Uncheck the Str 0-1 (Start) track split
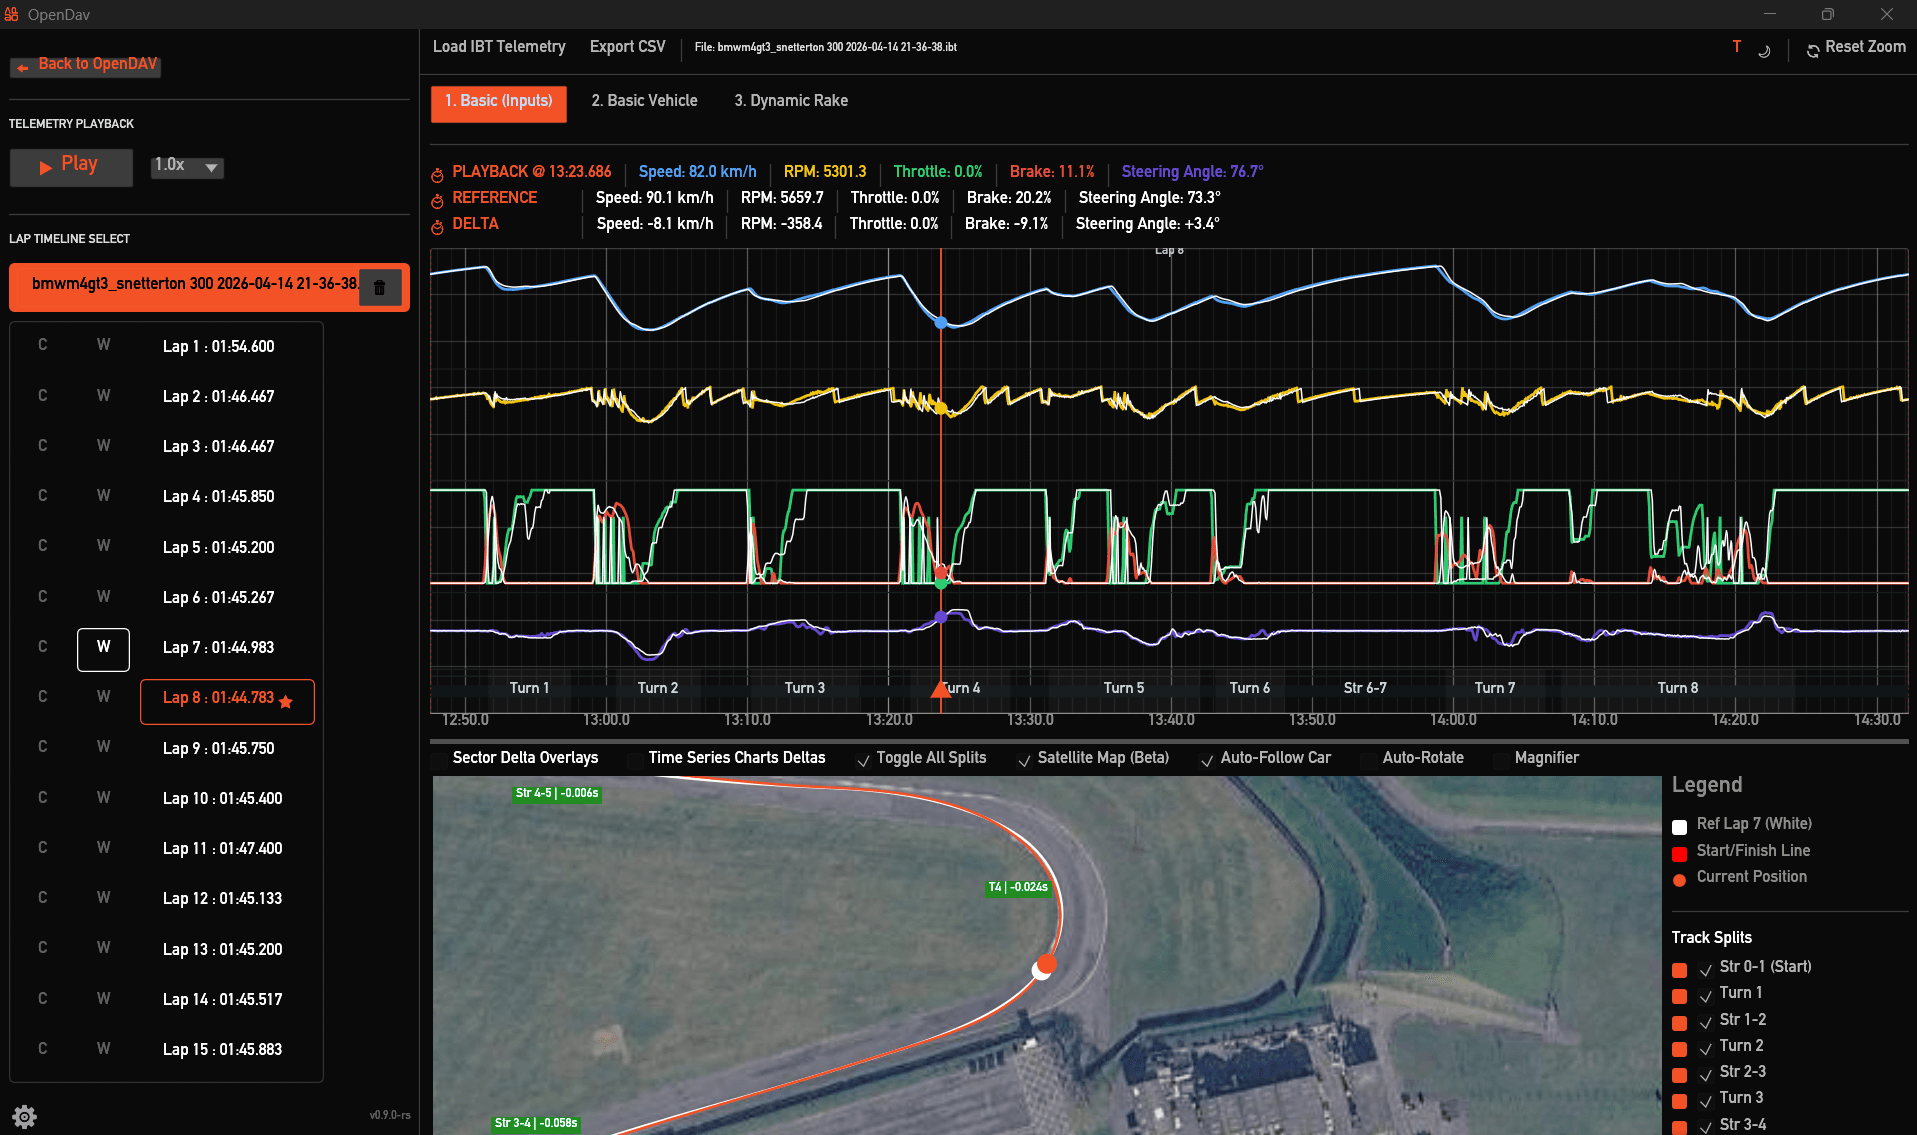This screenshot has width=1917, height=1135. click(x=1706, y=970)
